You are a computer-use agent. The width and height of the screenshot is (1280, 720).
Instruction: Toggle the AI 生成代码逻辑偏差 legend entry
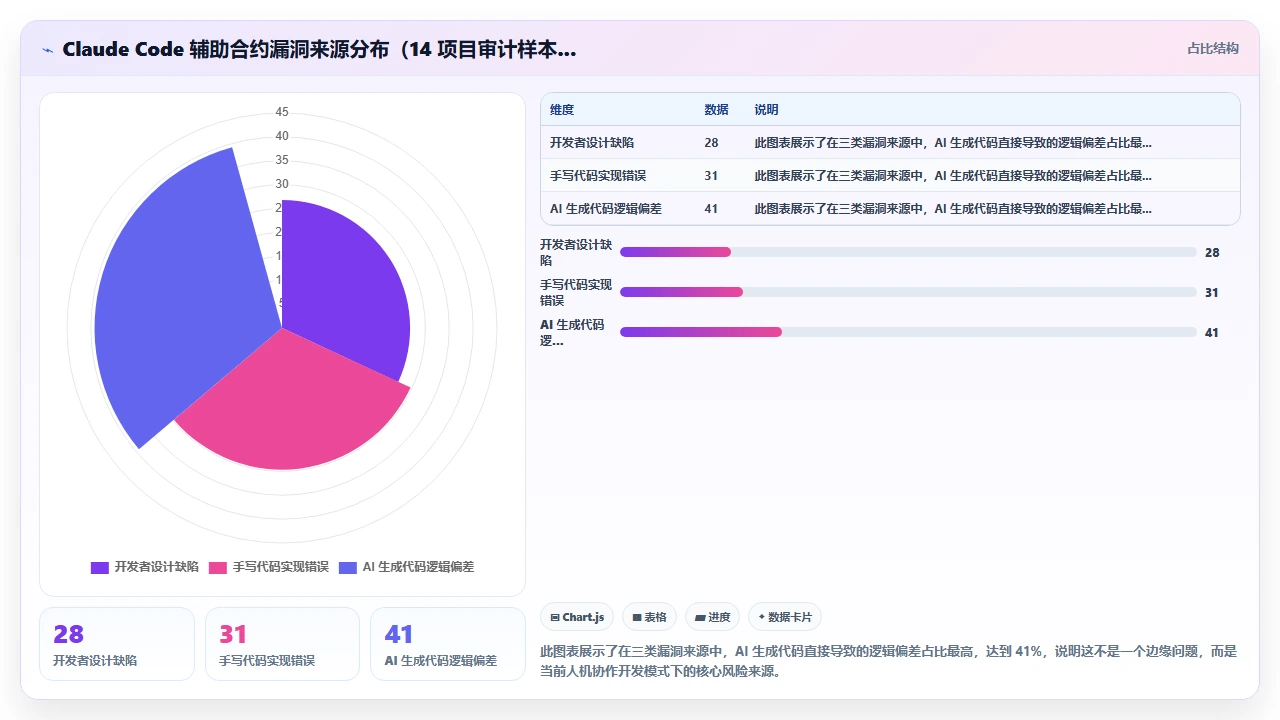(407, 567)
